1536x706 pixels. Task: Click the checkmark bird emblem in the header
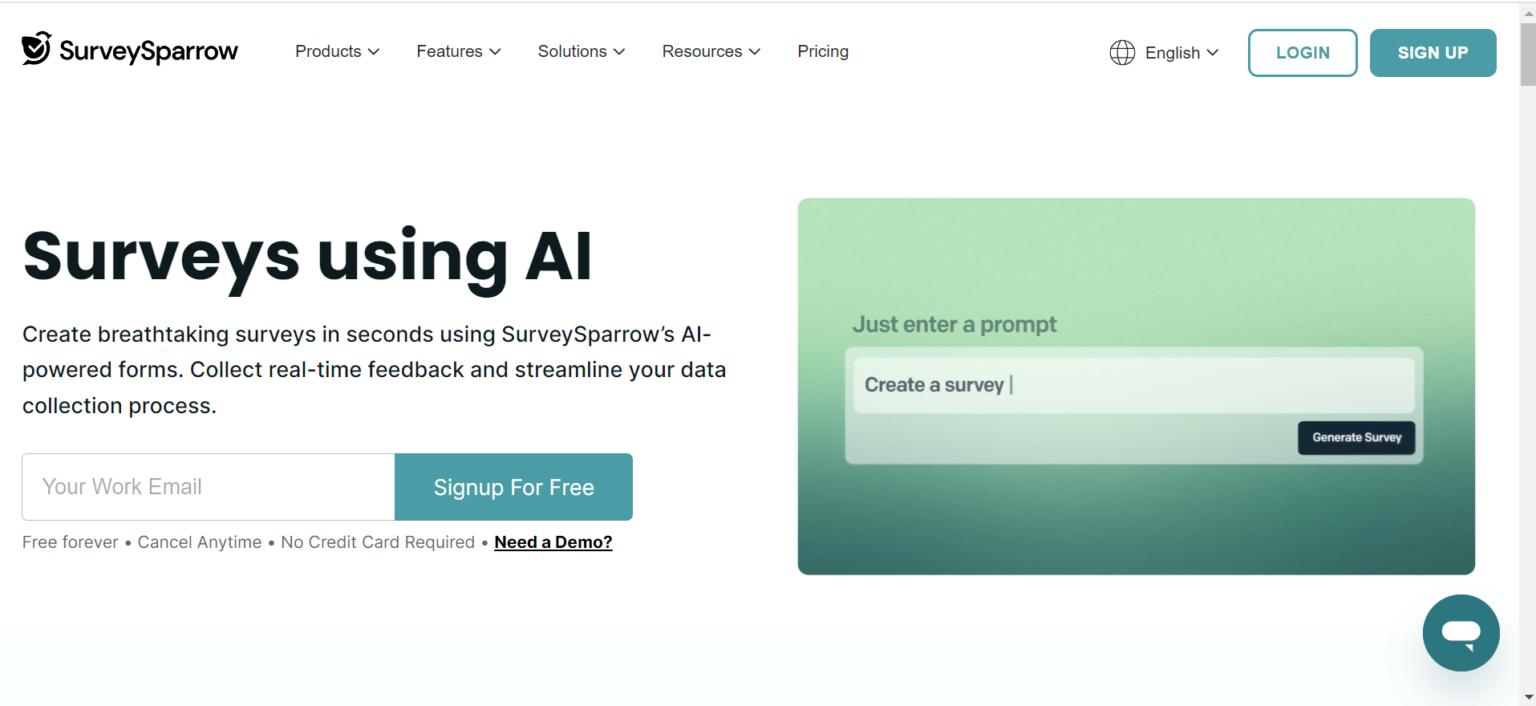35,48
